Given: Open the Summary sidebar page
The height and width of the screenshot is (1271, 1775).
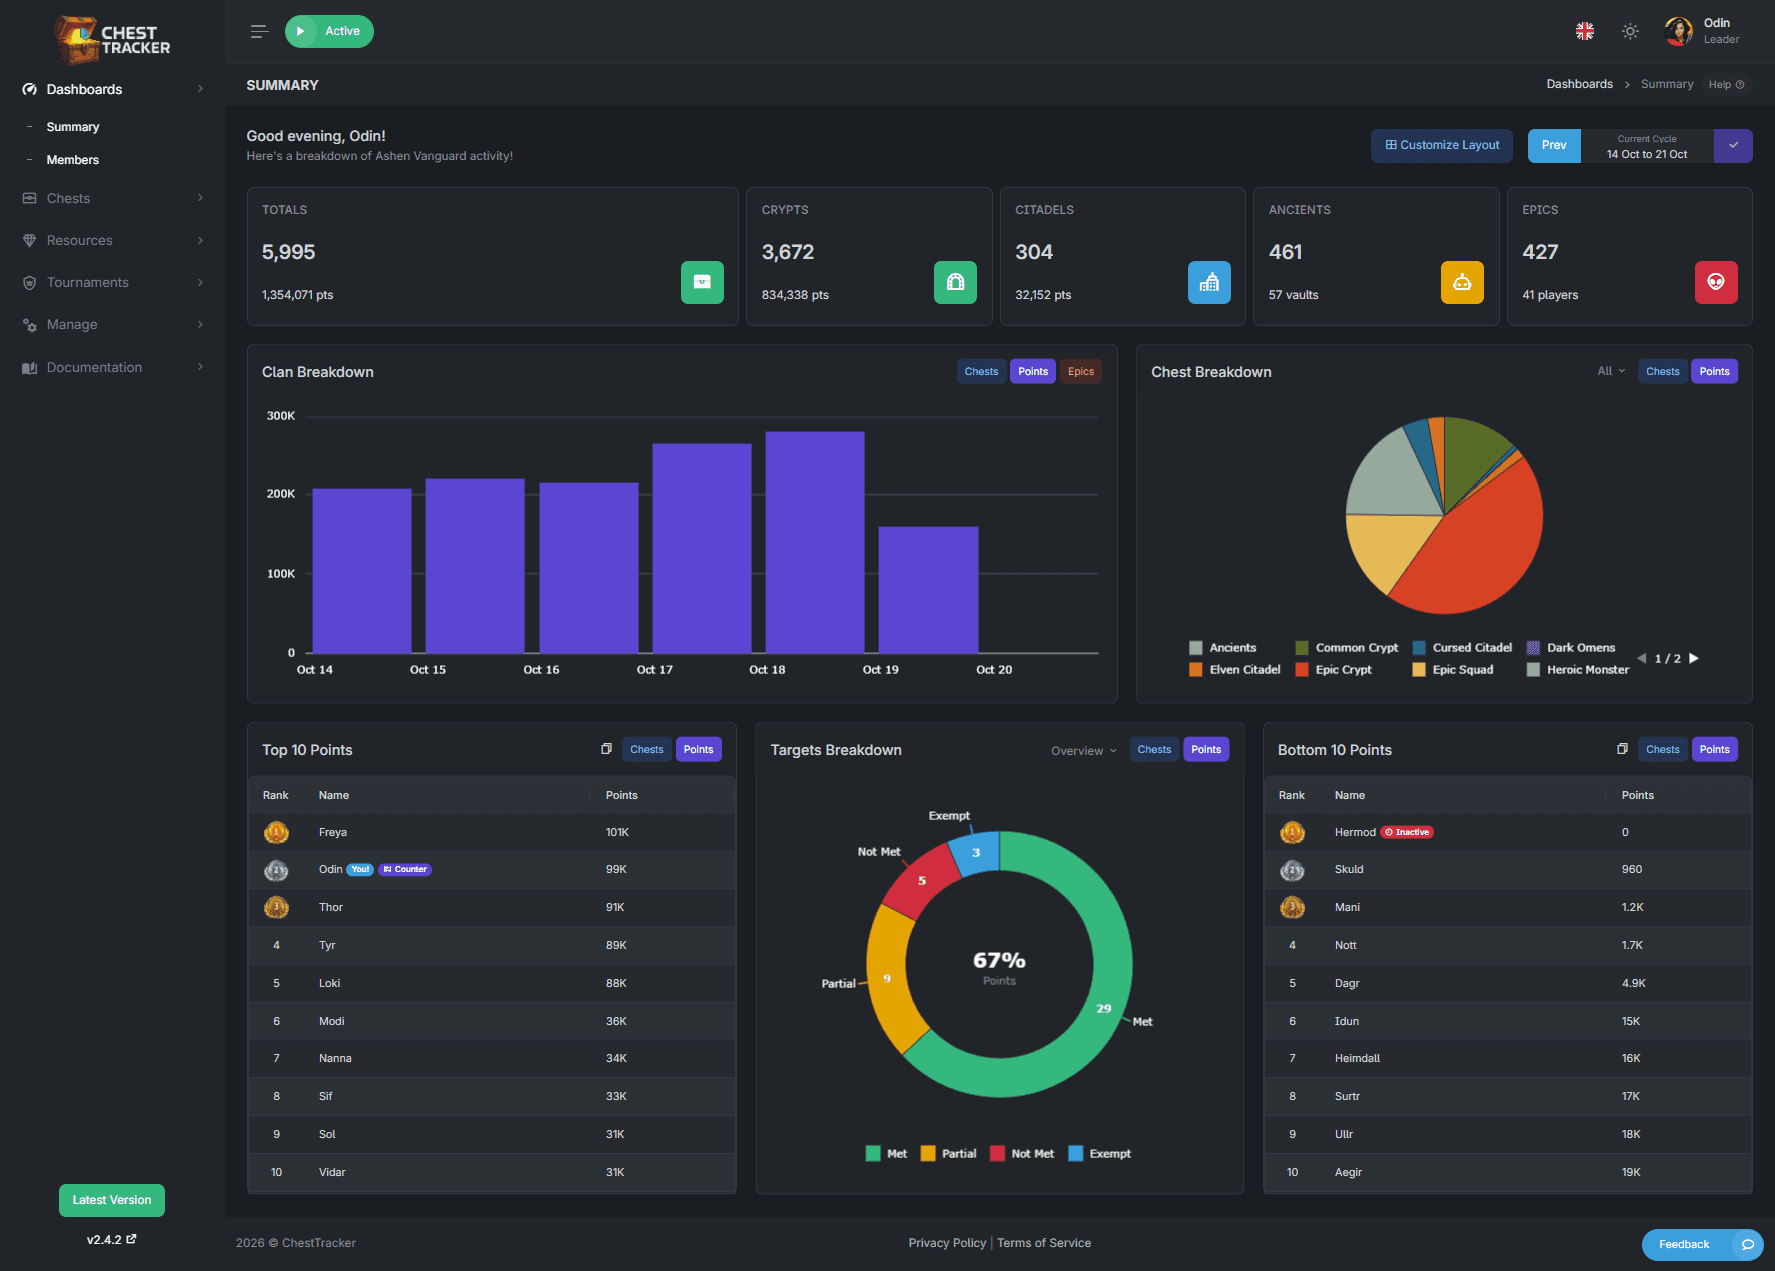Looking at the screenshot, I should pos(72,127).
